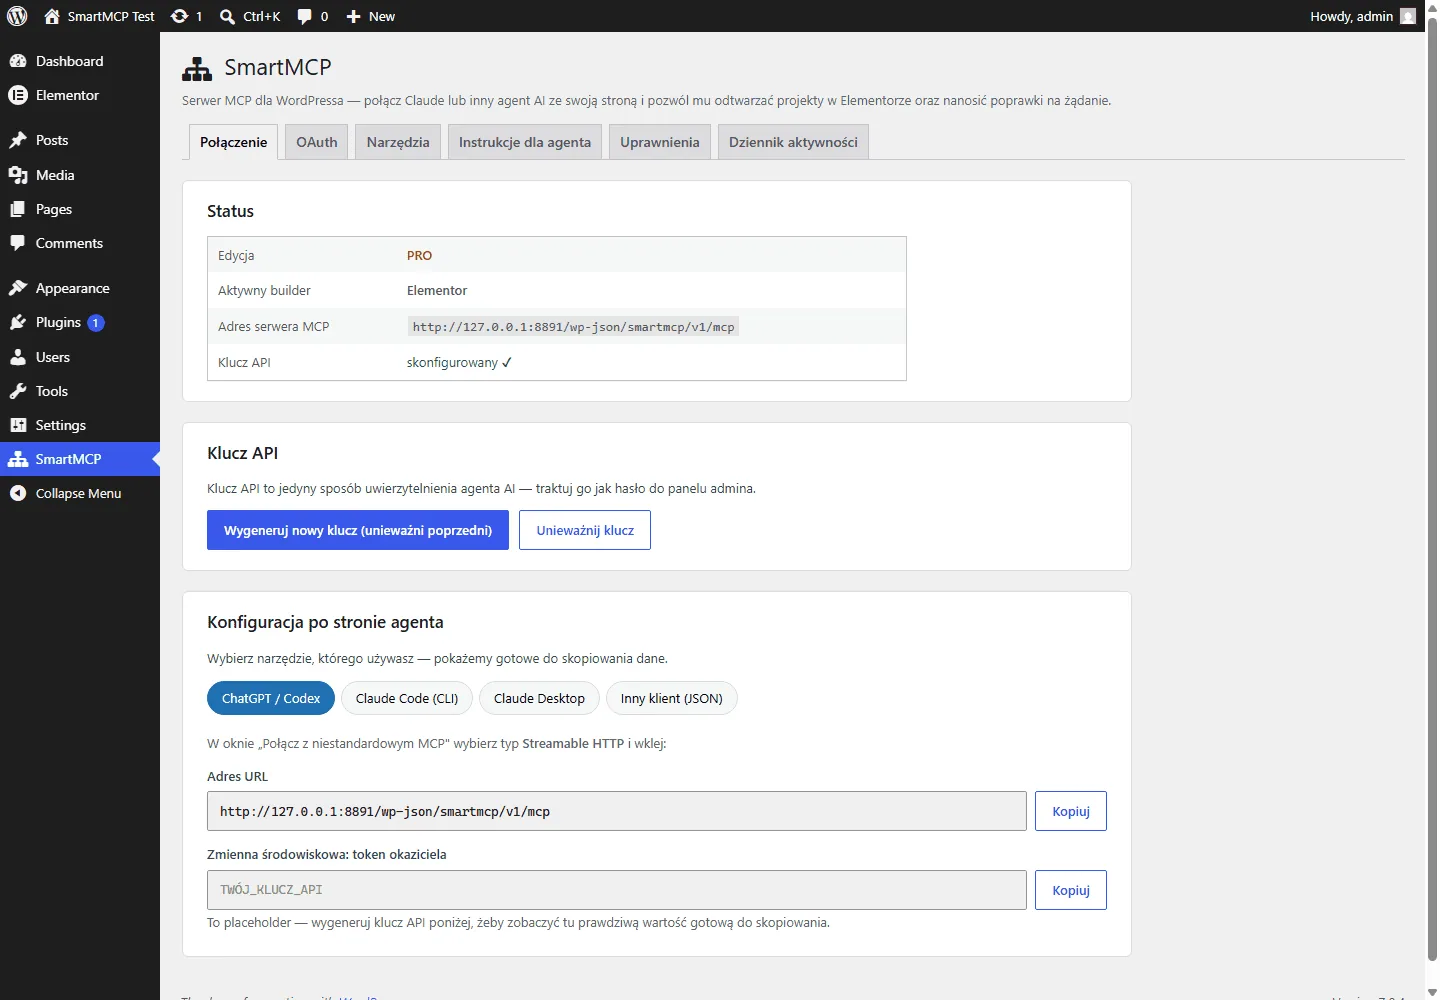Open the Ctrl+K search palette
This screenshot has width=1440, height=1000.
(250, 16)
